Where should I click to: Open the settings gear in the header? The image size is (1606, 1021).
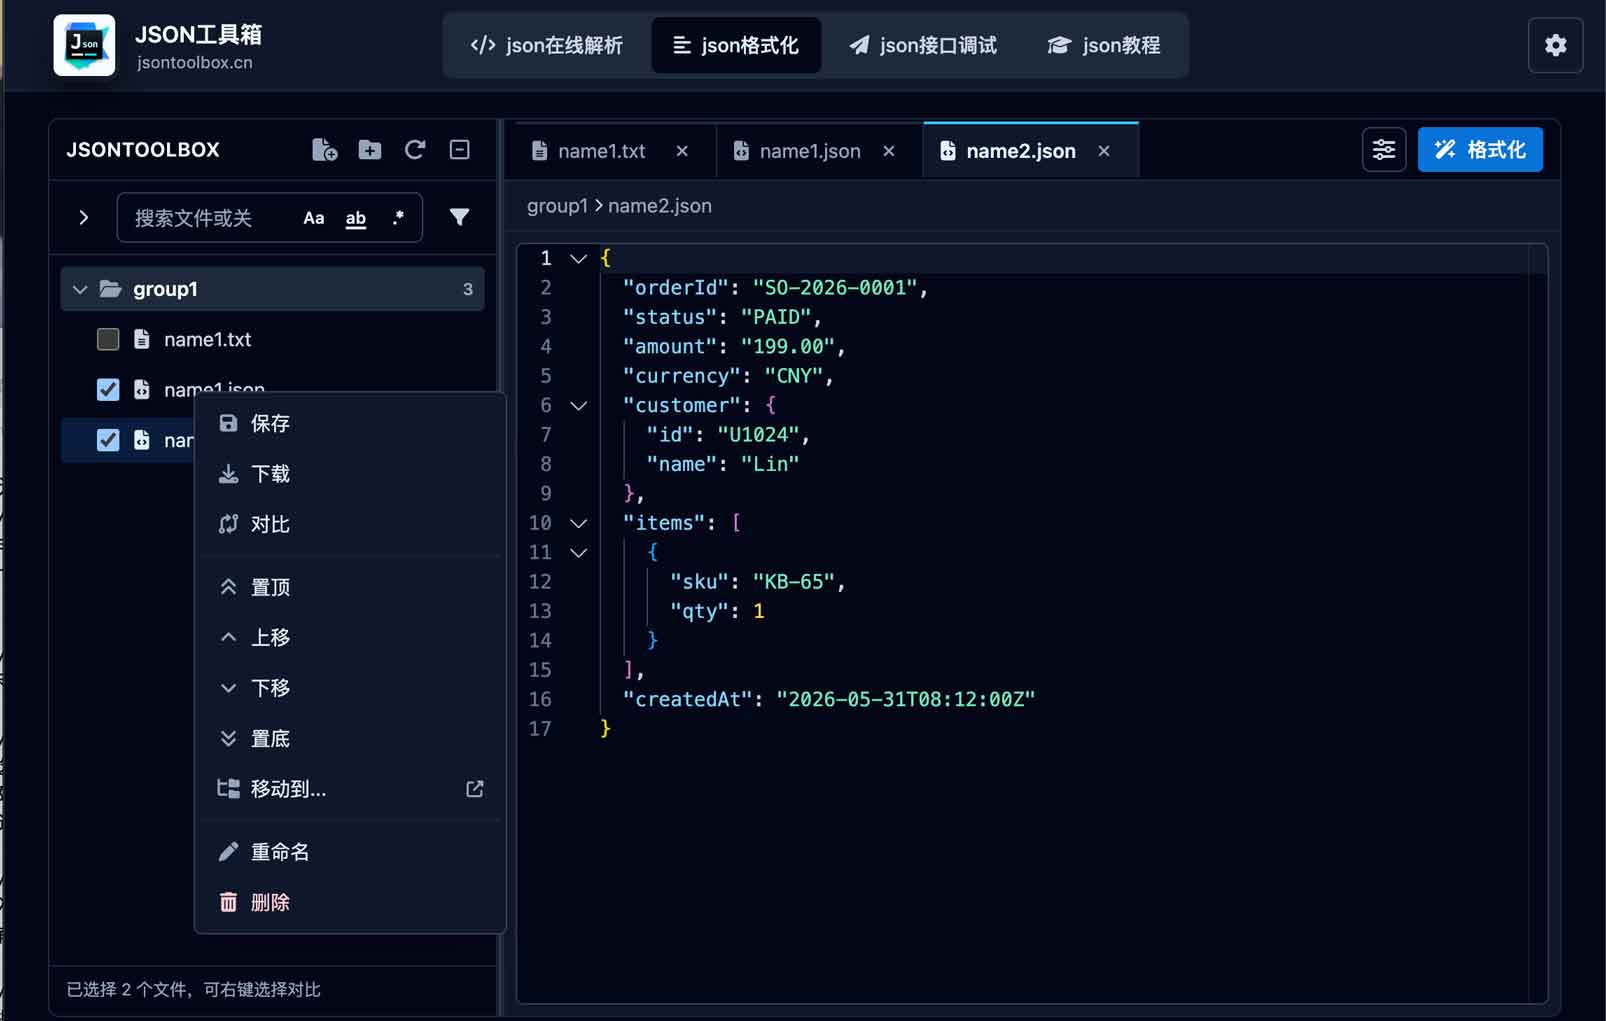click(x=1555, y=45)
